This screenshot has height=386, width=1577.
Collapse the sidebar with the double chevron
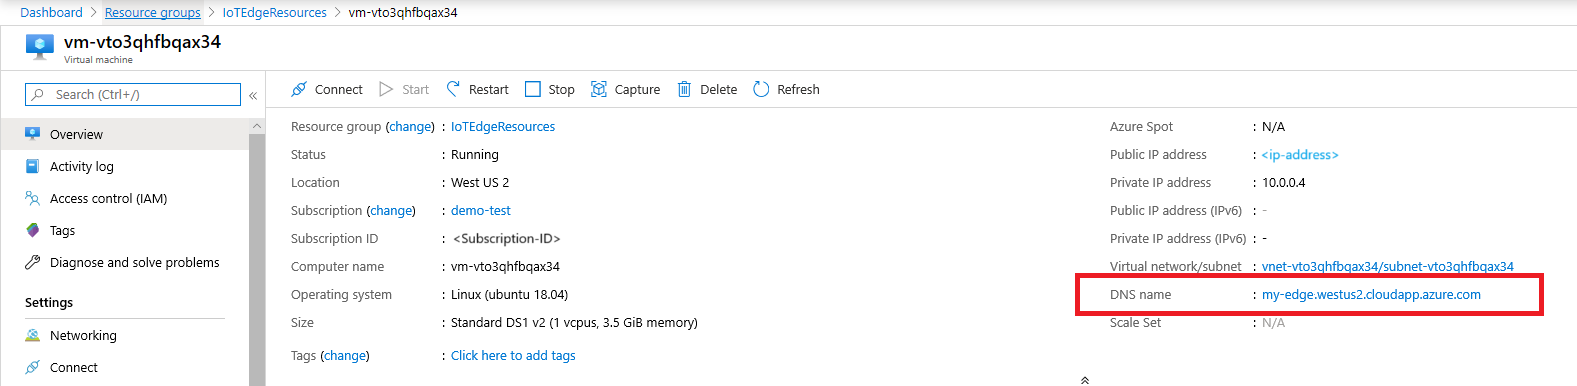pos(253,95)
